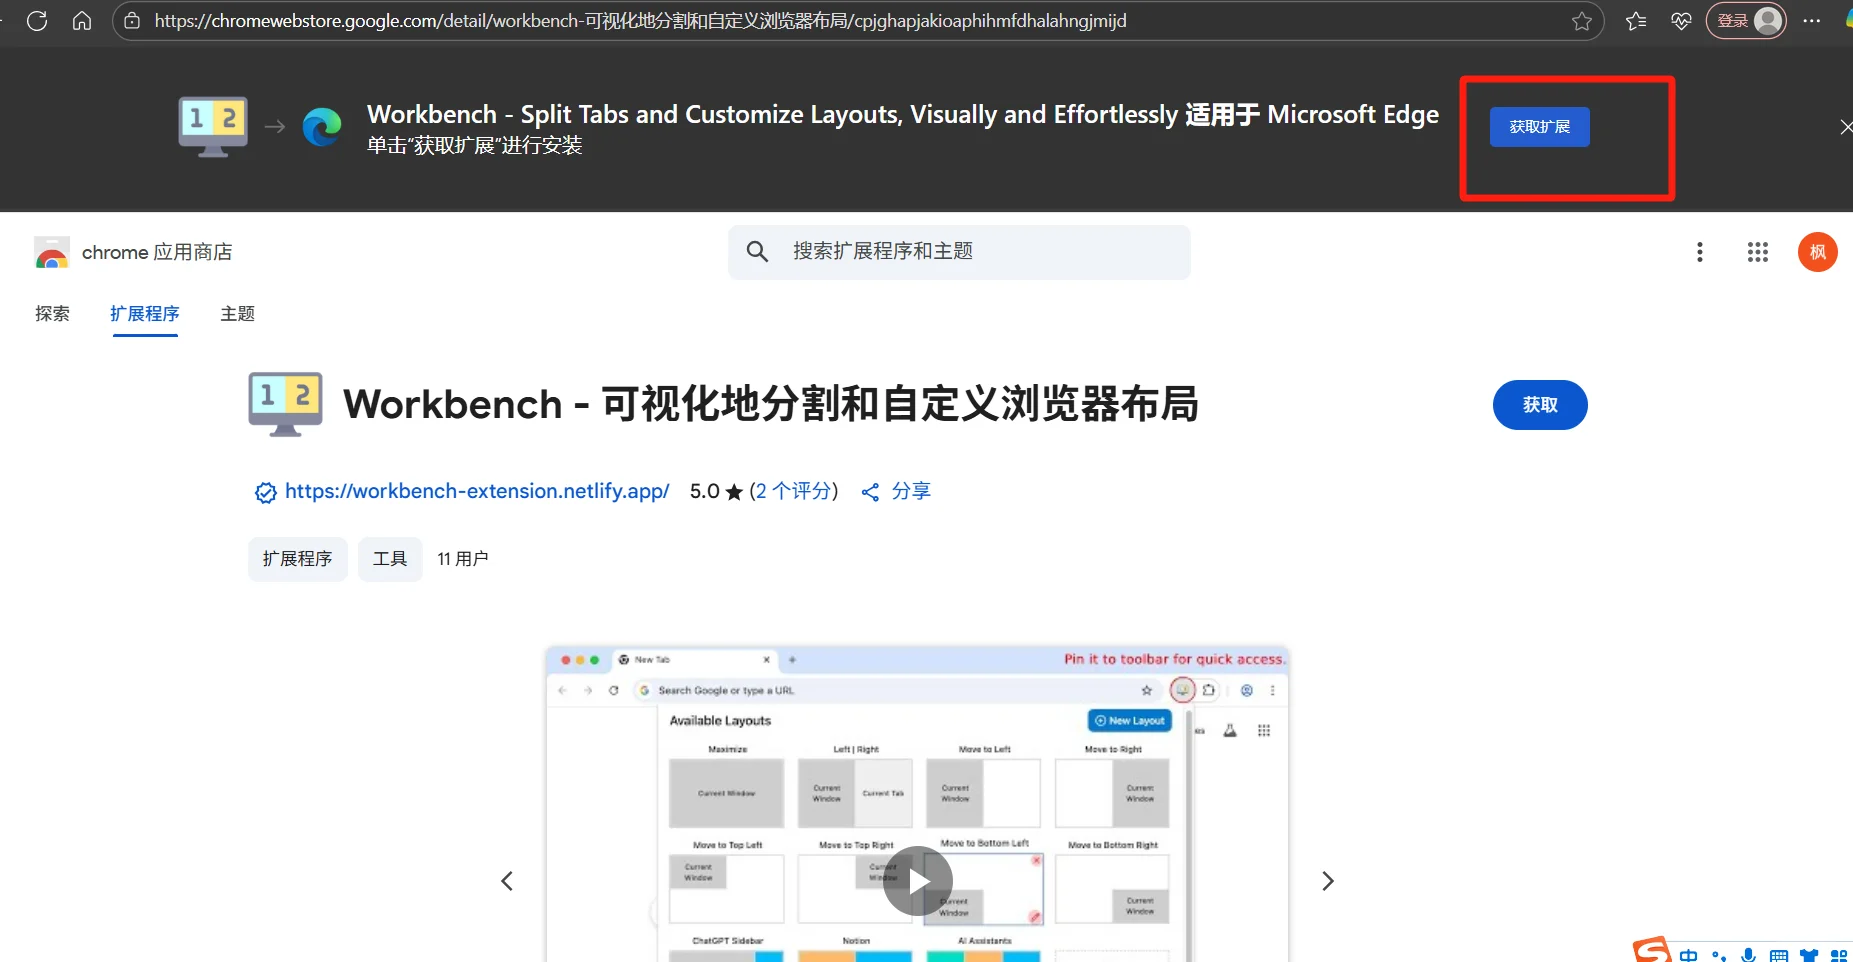The image size is (1853, 962).
Task: Open the Sogou virtual keyboard icon
Action: (x=1779, y=955)
